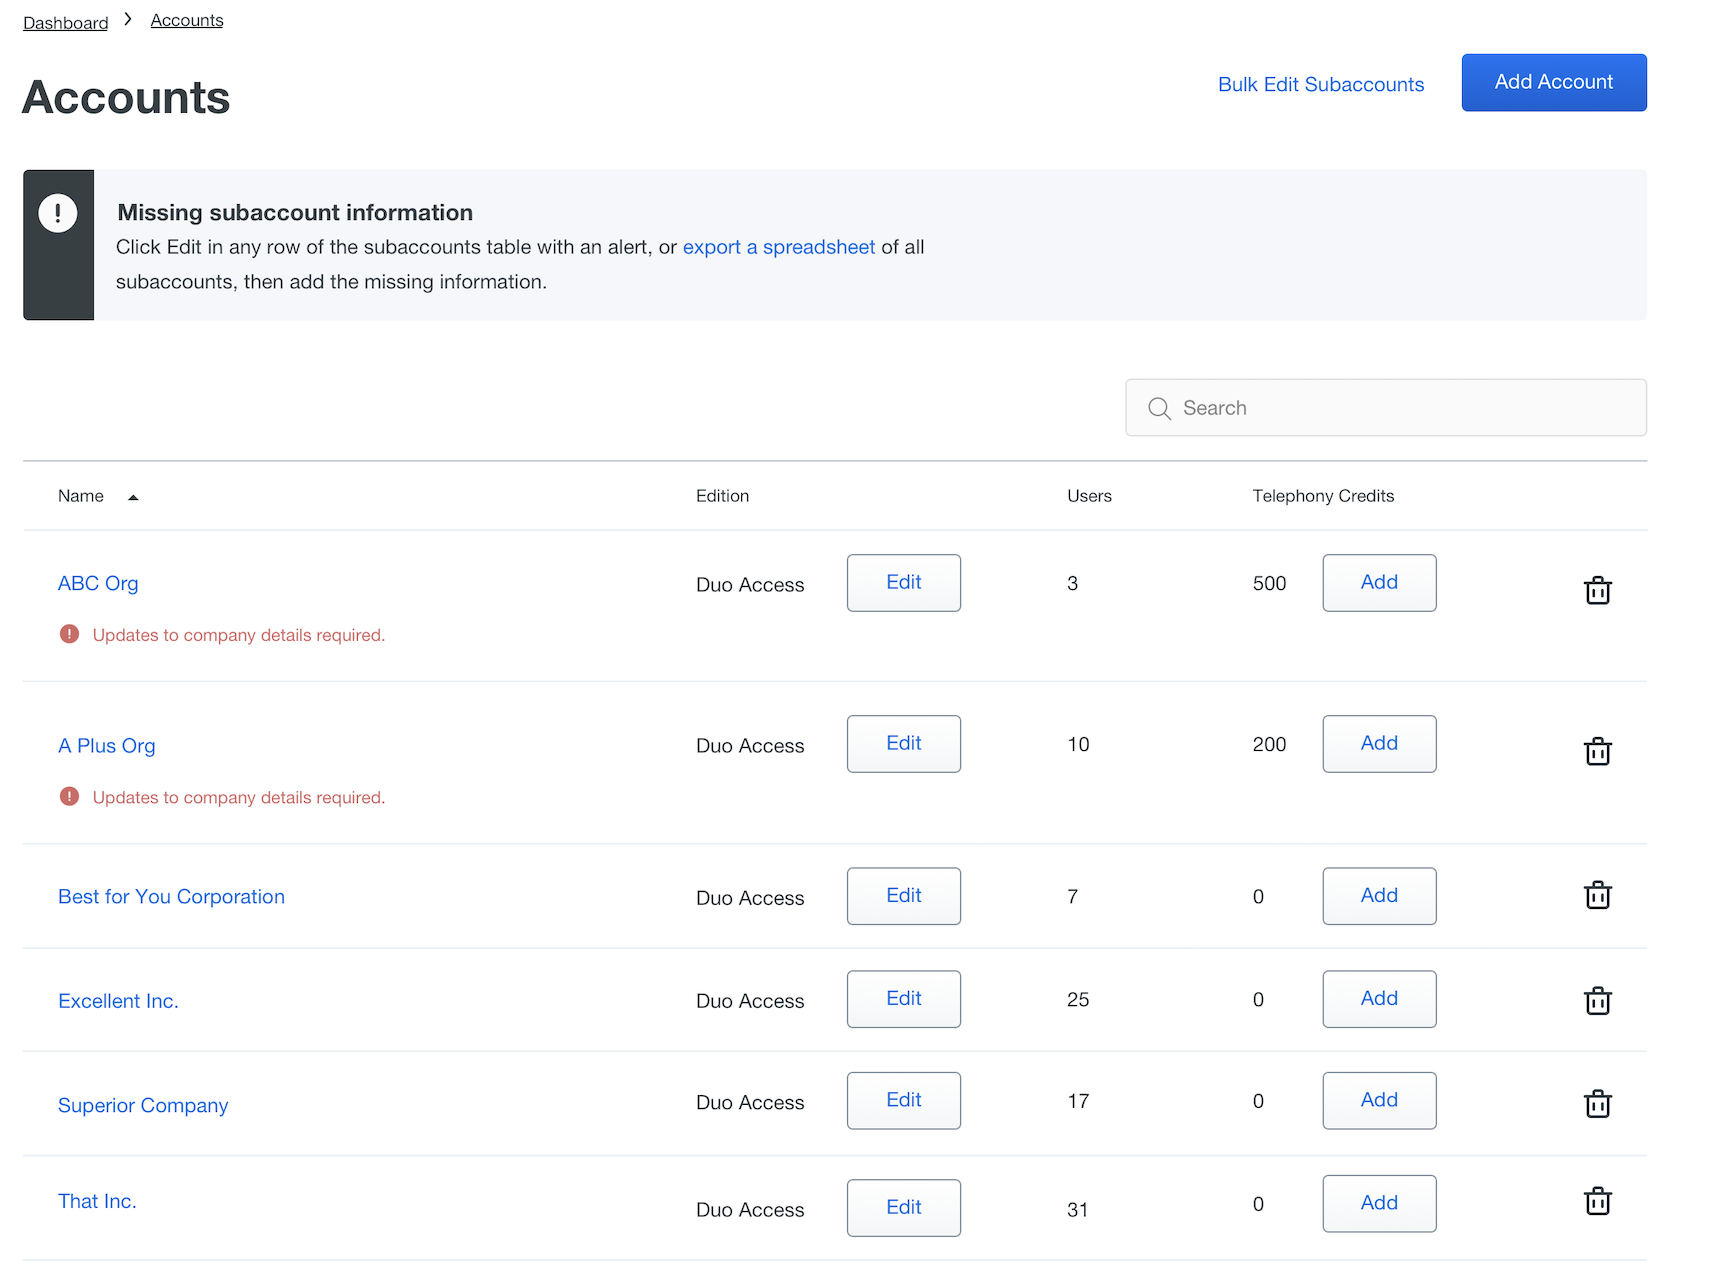Open the Dashboard breadcrumb
This screenshot has width=1712, height=1264.
(65, 22)
